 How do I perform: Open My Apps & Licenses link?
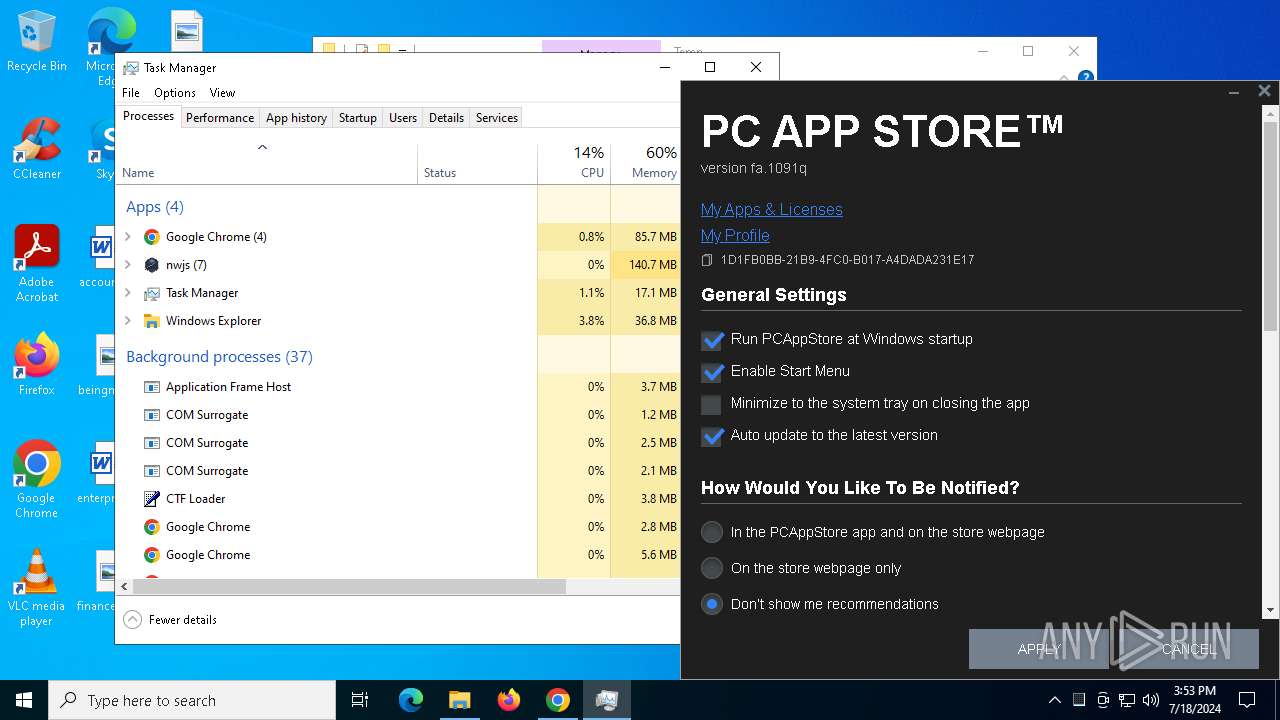771,209
